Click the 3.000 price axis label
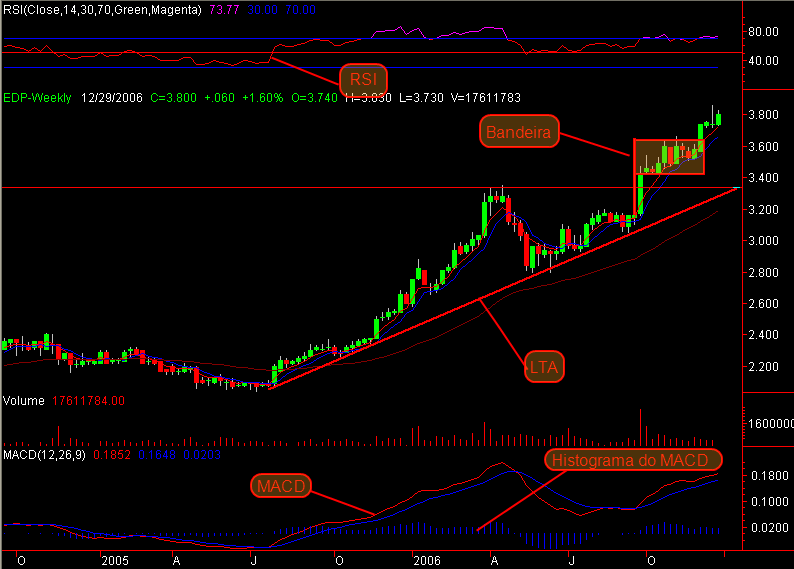 (764, 241)
